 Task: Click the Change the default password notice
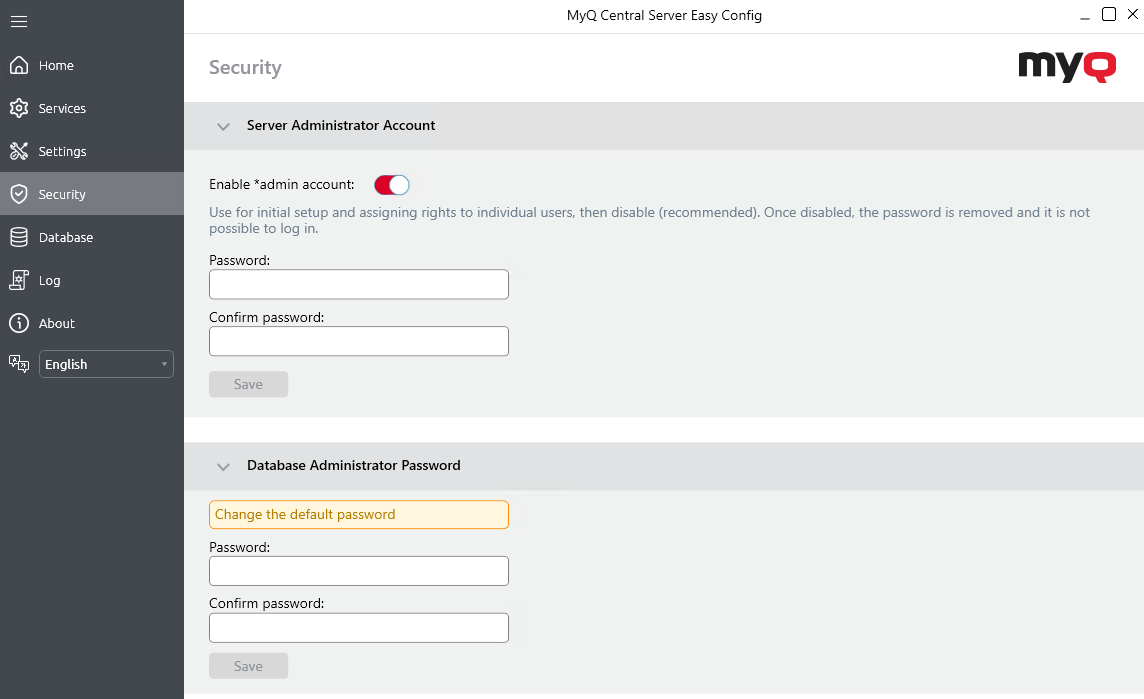pyautogui.click(x=358, y=514)
